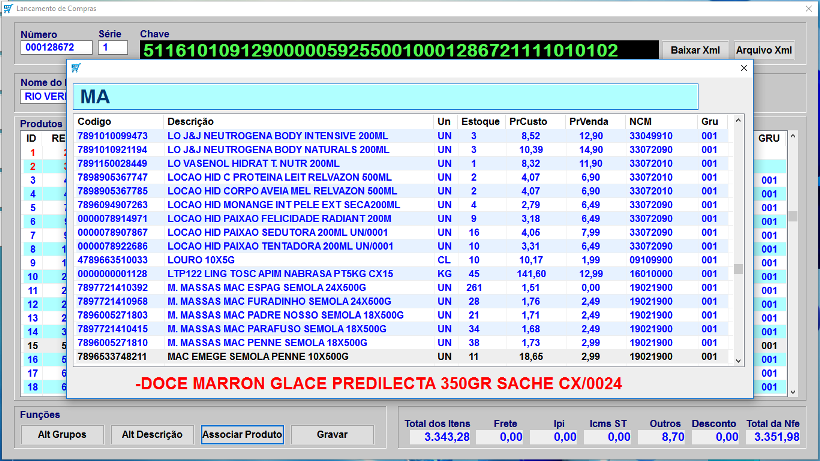
Task: Select M. MASSAS MAC PENNE SEMOLA 18X500G
Action: click(x=401, y=343)
